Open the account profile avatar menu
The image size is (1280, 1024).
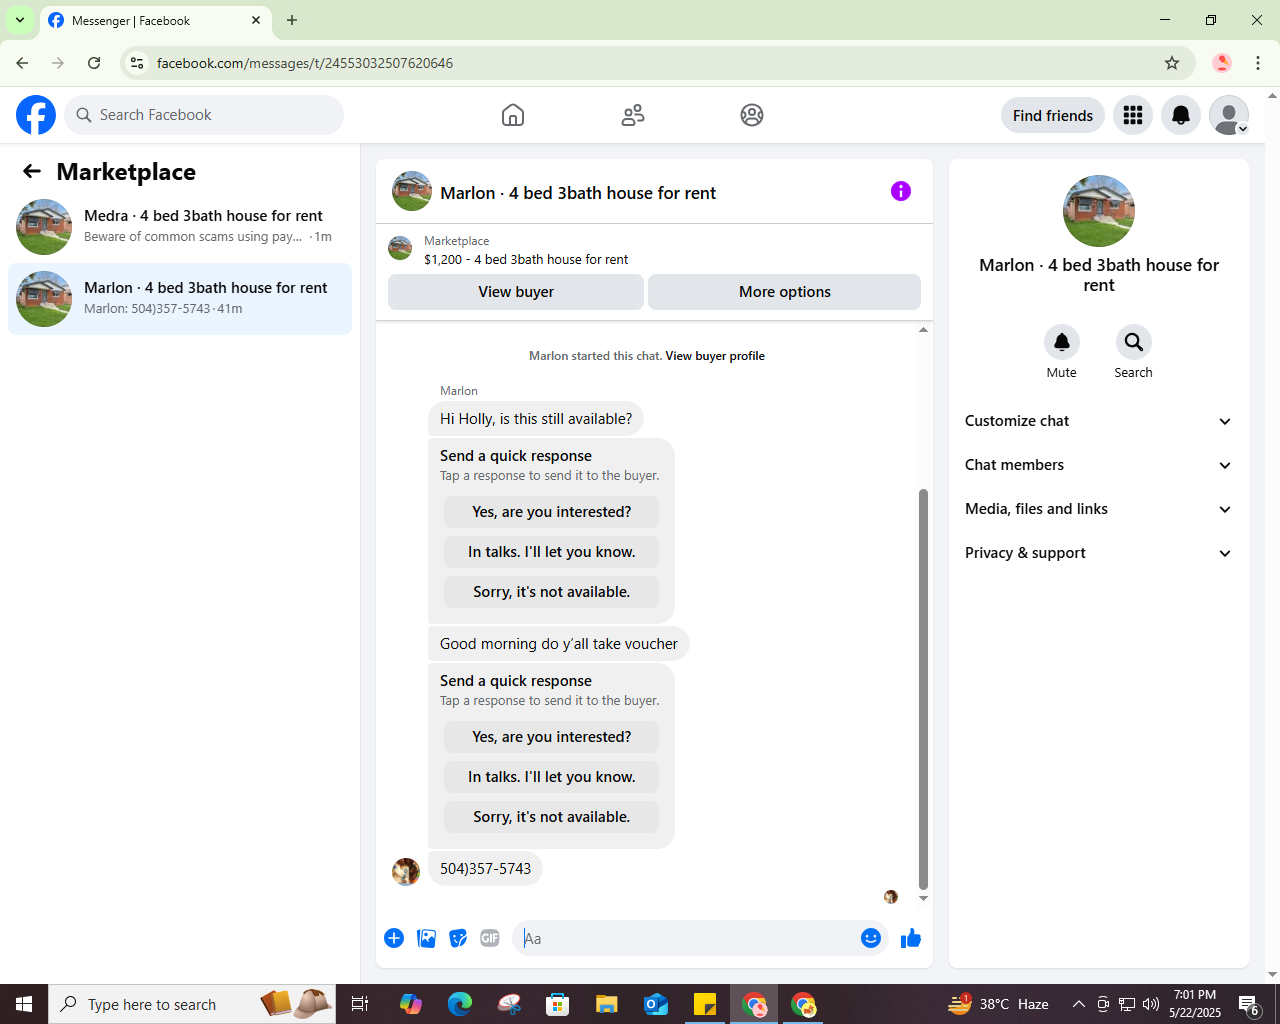pos(1229,115)
